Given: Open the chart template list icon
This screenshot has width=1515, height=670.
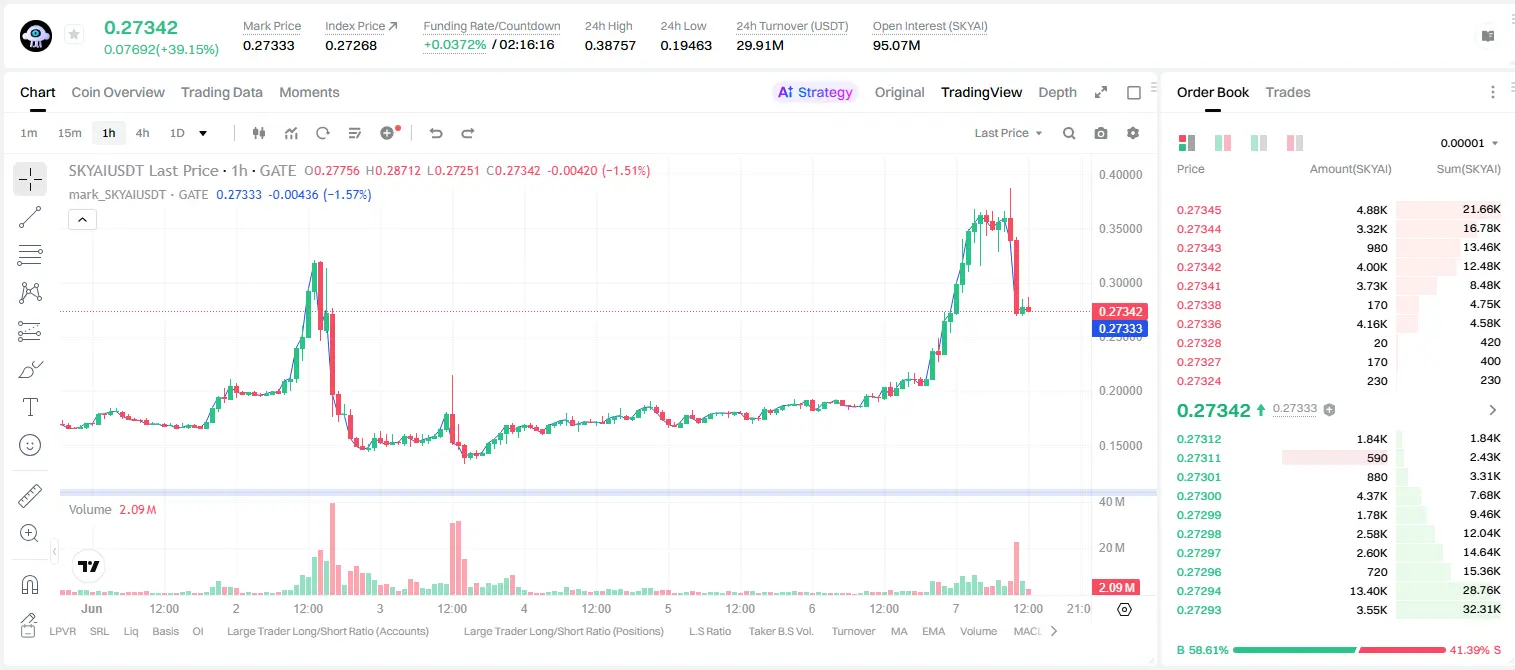Looking at the screenshot, I should [355, 133].
